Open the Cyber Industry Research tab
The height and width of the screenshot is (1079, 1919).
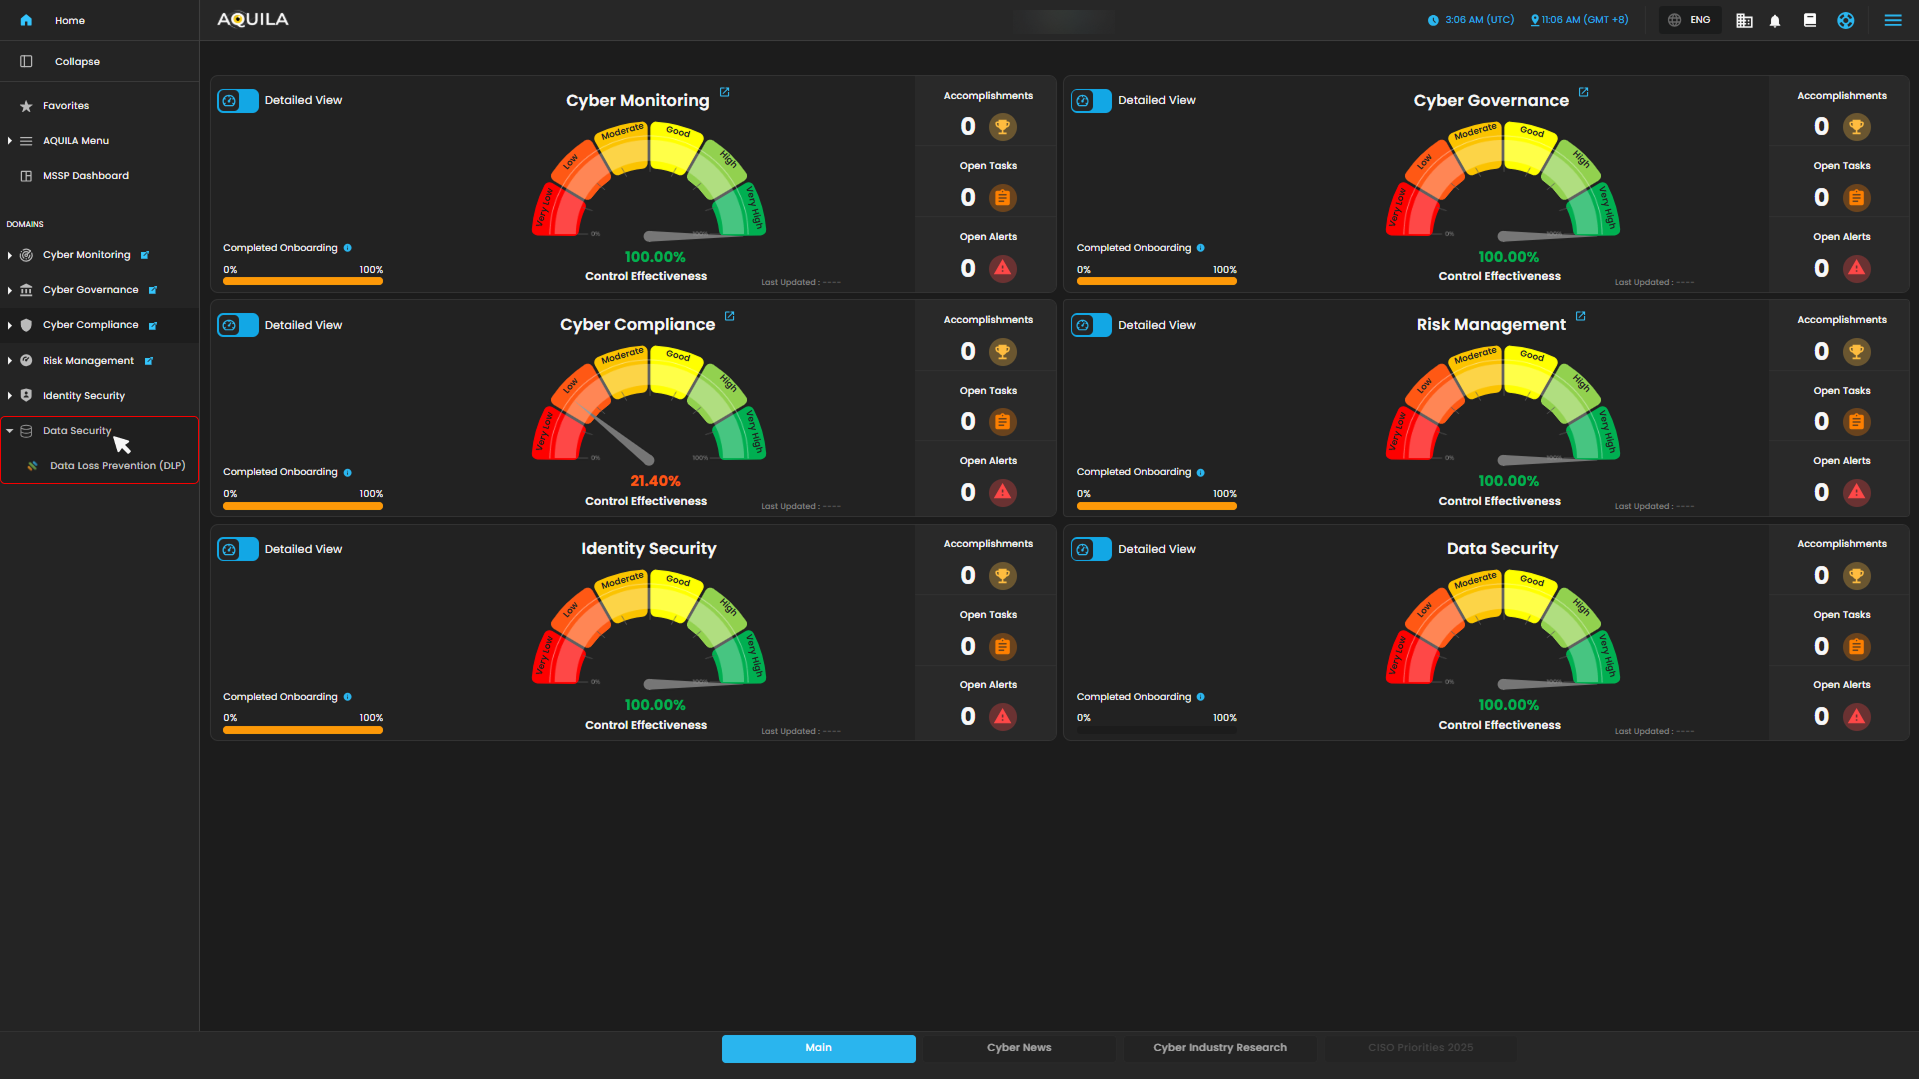tap(1219, 1048)
